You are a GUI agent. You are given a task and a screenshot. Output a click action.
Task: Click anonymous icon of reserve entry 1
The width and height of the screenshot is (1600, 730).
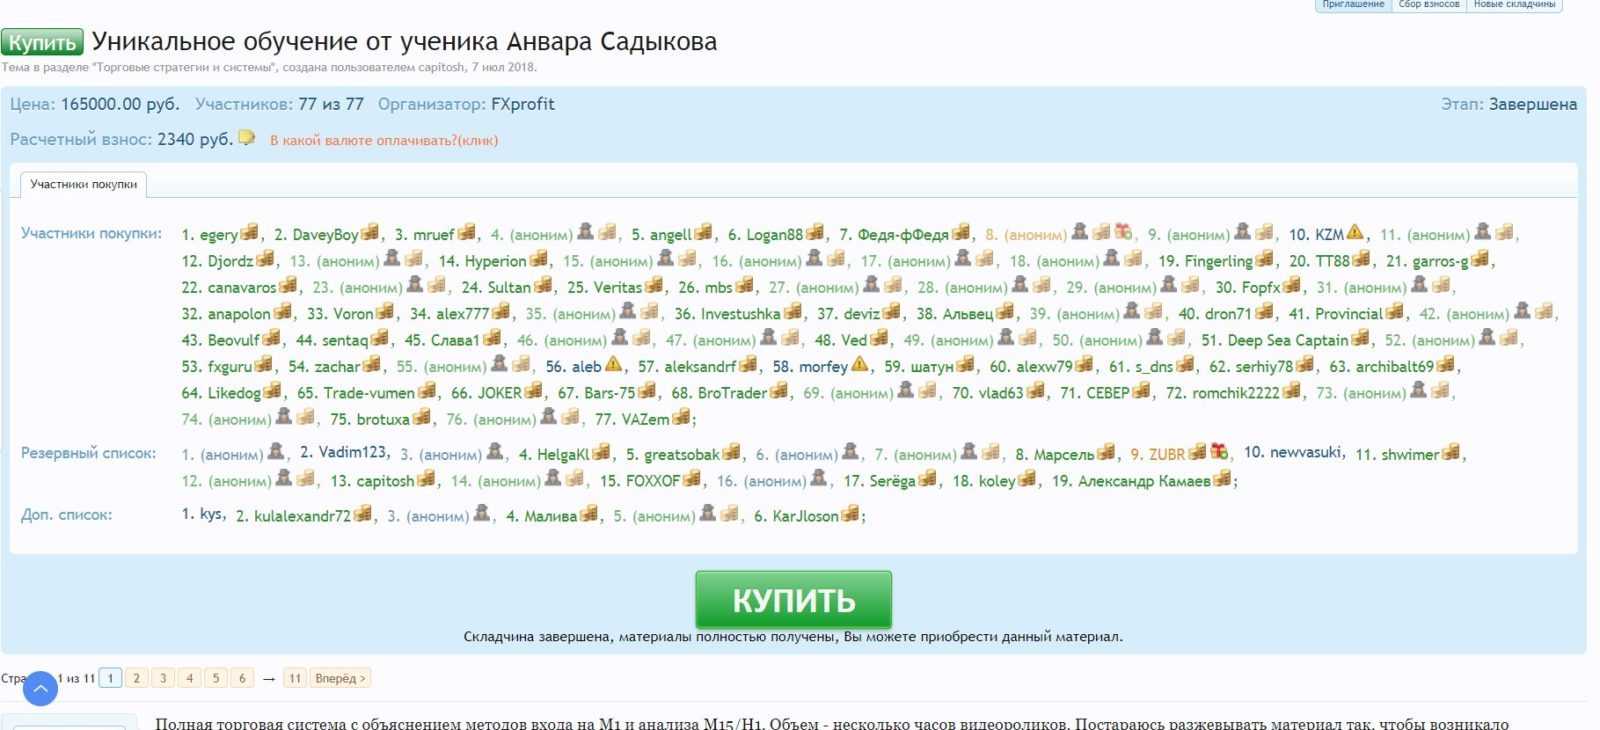[276, 452]
